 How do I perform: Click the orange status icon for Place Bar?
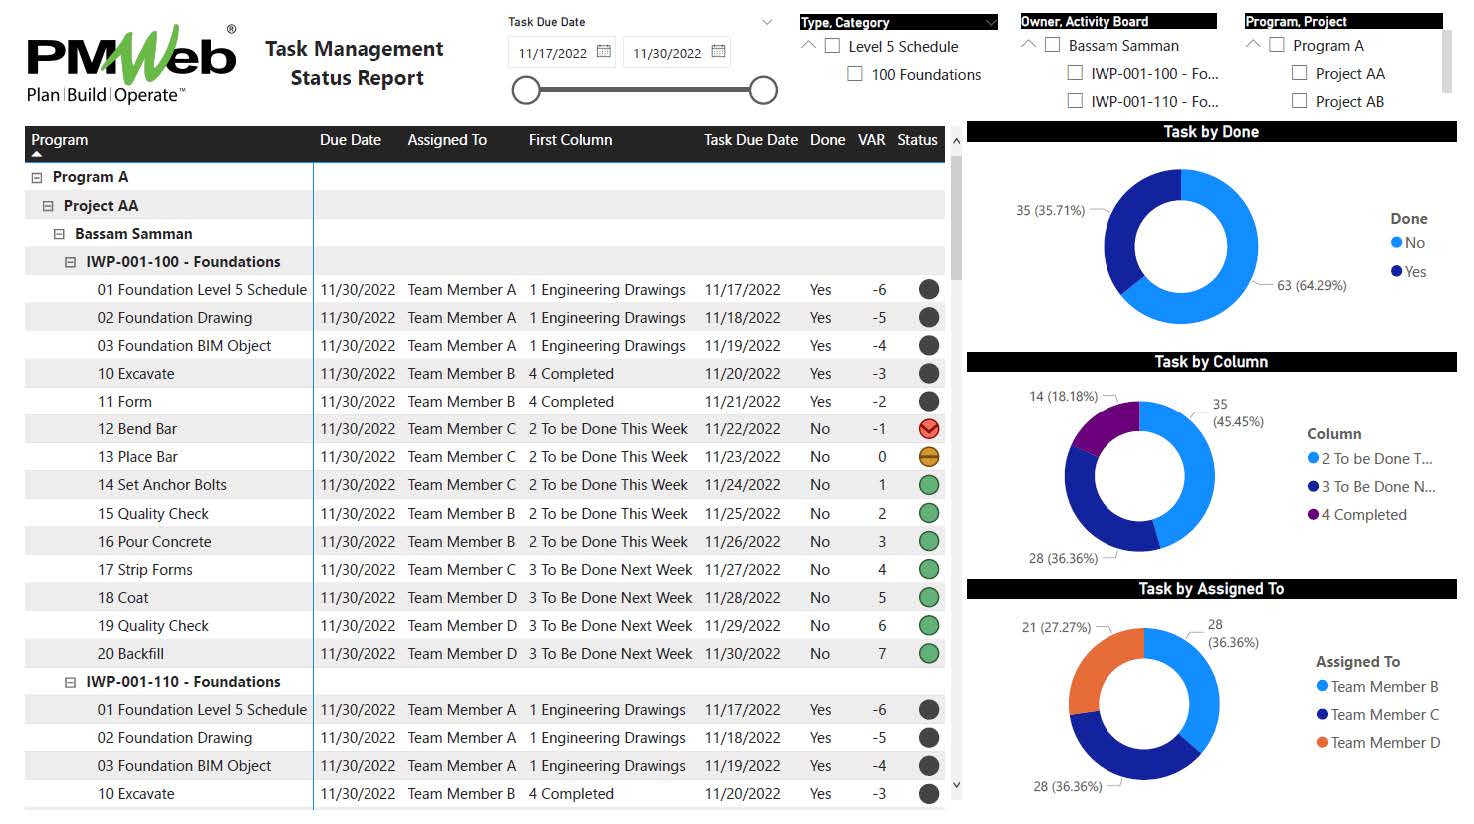pos(929,457)
